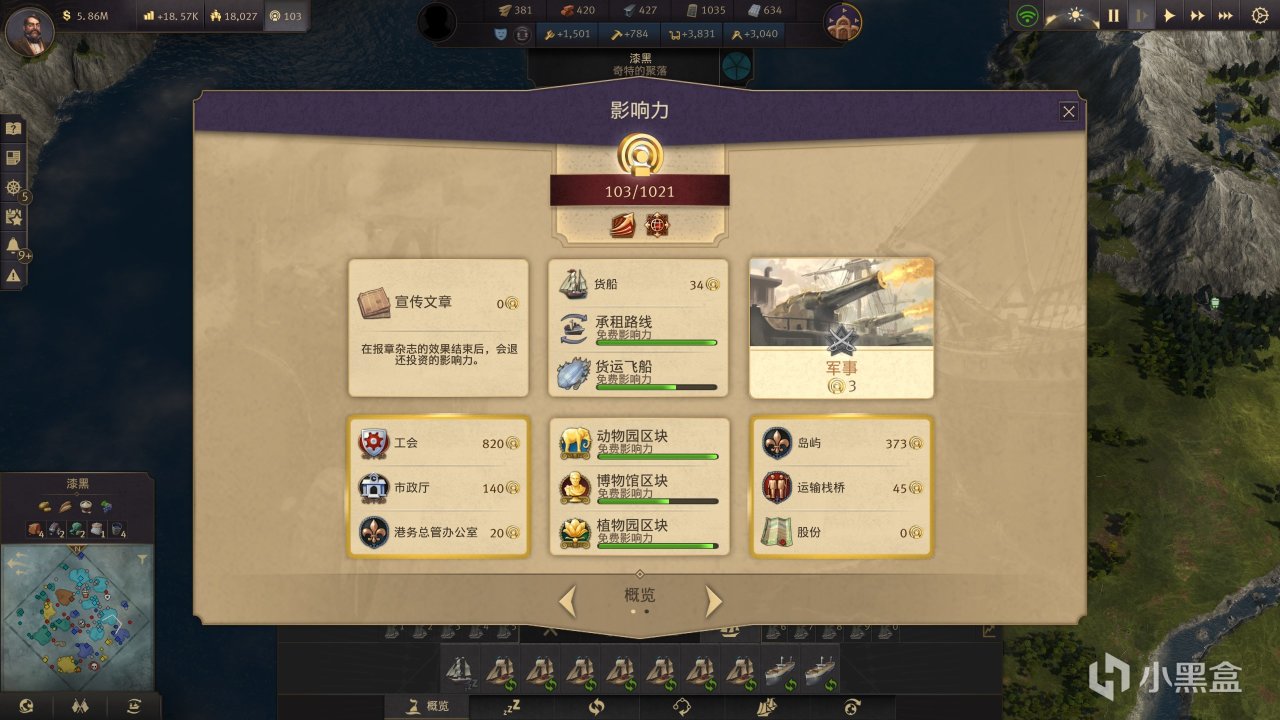Open the 植物园区块 botanical garden entry
This screenshot has width=1280, height=720.
tap(639, 532)
